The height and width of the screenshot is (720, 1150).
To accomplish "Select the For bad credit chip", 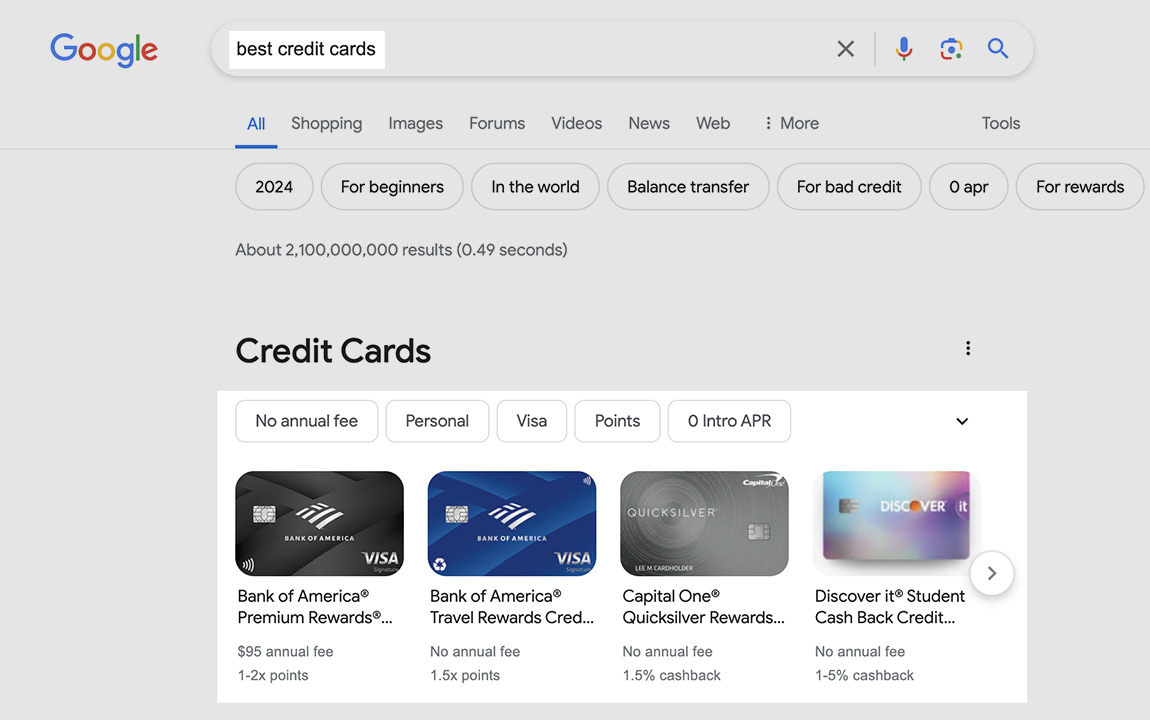I will pos(849,187).
